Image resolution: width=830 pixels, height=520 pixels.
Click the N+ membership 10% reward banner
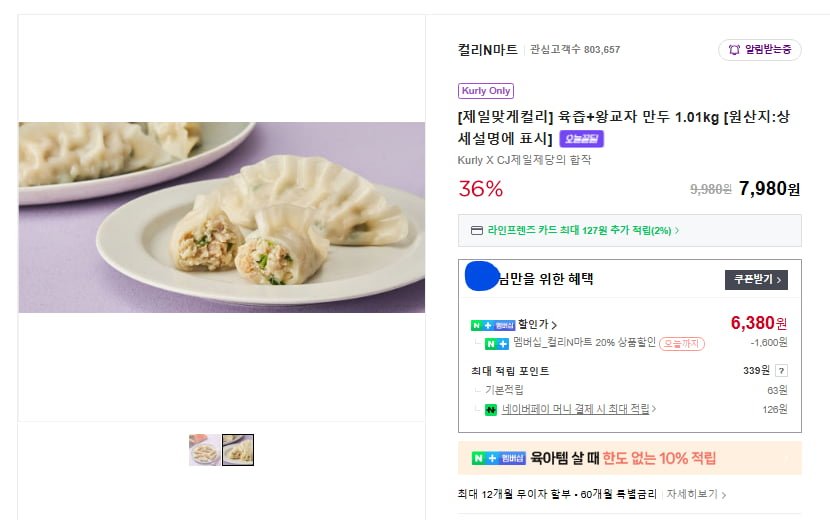click(x=629, y=459)
